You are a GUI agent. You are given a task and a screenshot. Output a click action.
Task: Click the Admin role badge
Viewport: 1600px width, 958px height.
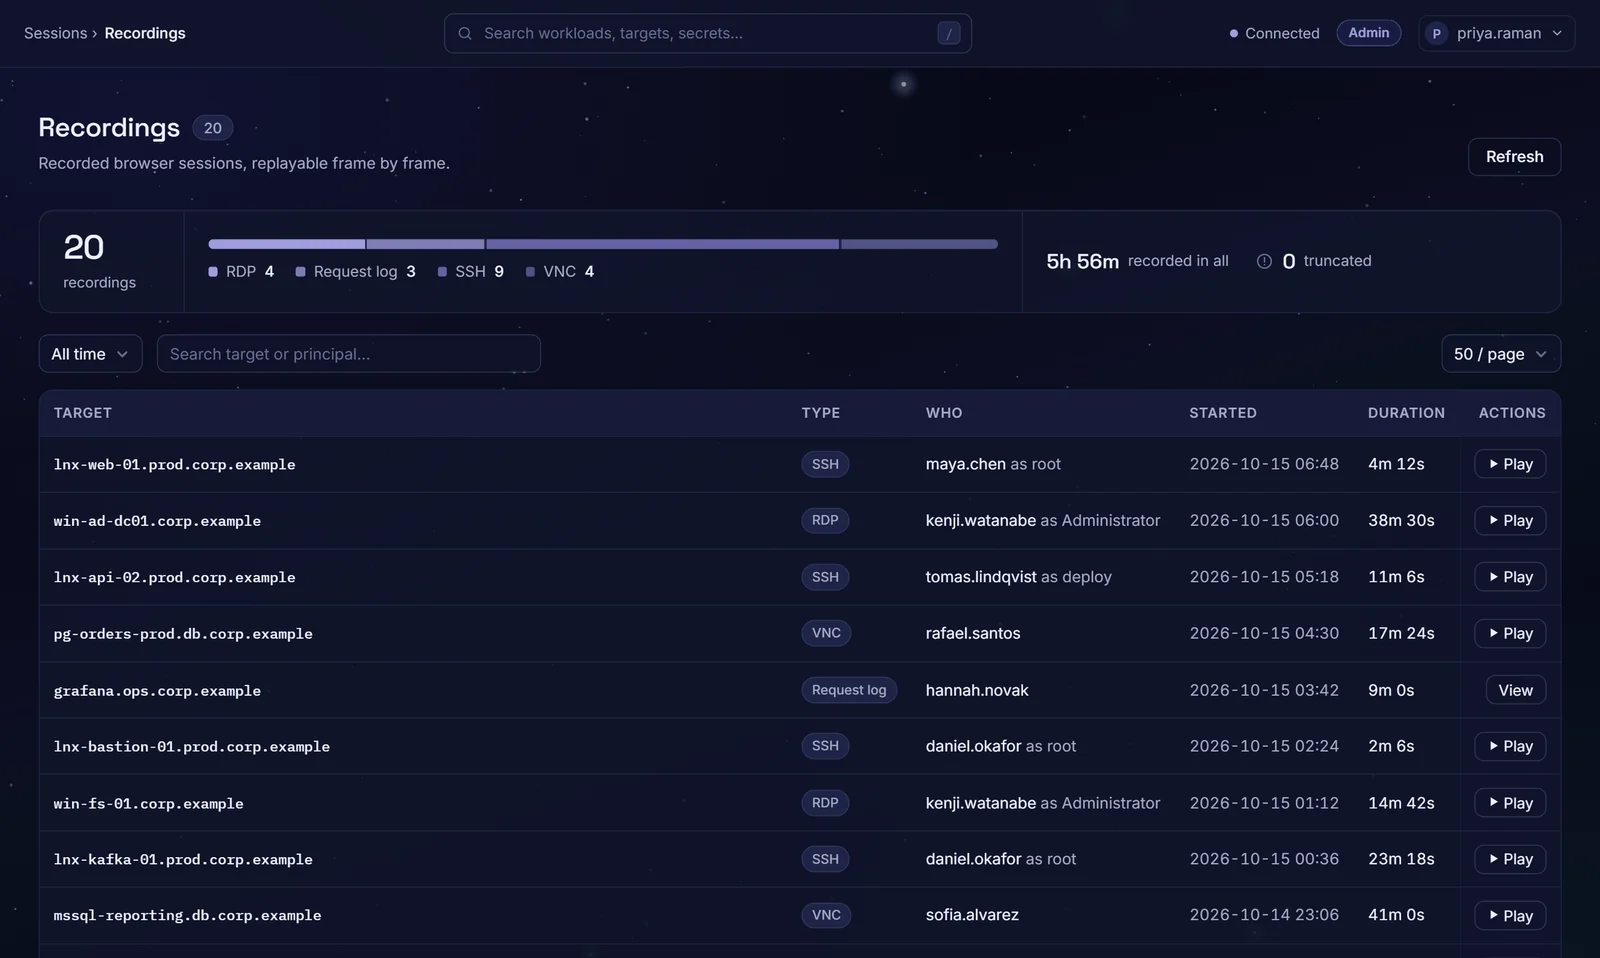pos(1368,33)
